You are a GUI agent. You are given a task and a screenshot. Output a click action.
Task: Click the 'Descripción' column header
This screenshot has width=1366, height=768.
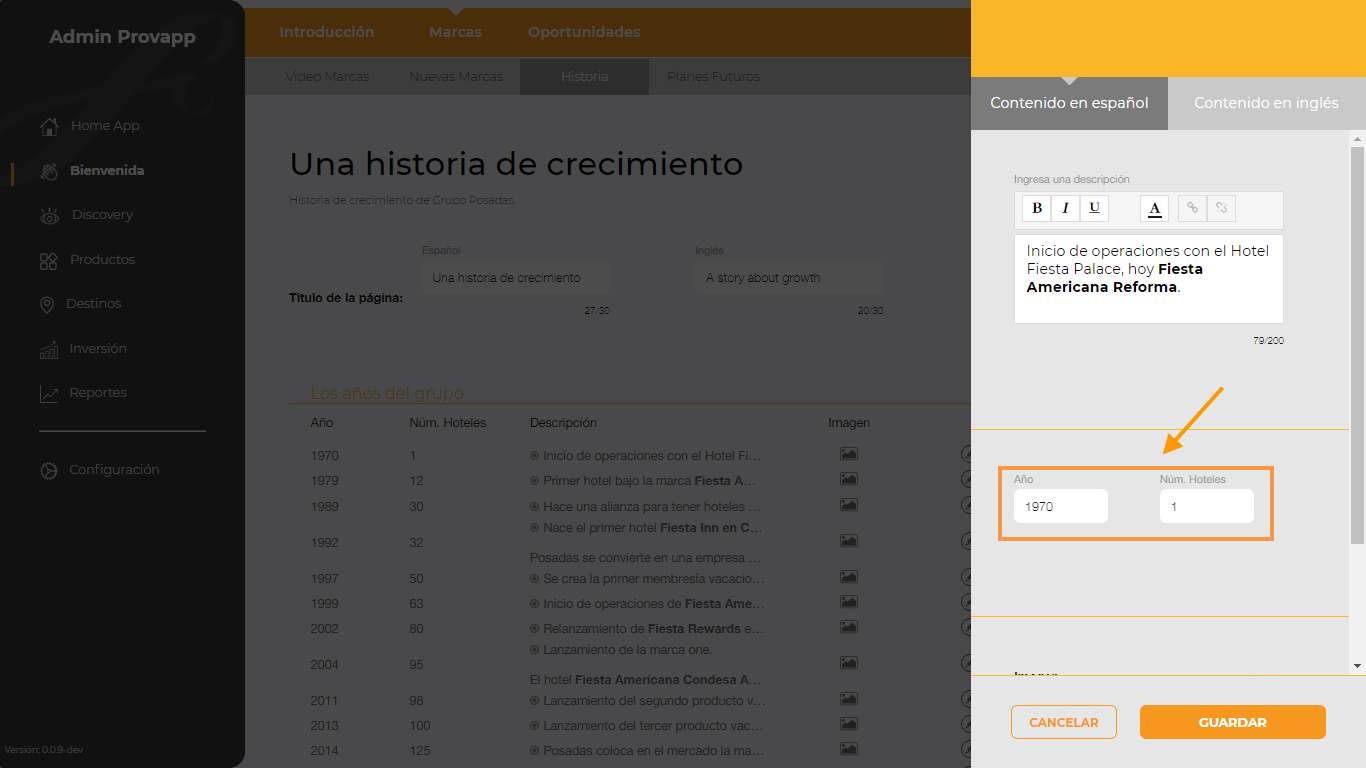(x=563, y=423)
